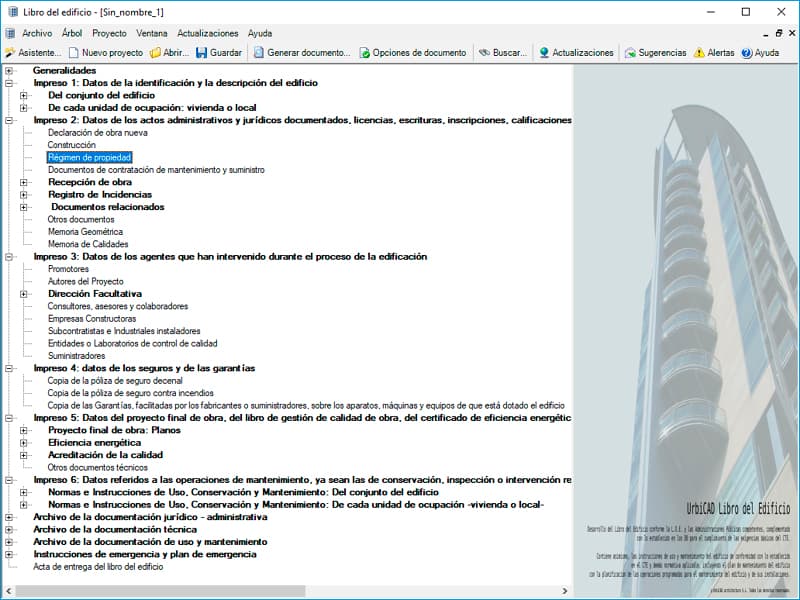Select Construcción tree item
Image resolution: width=800 pixels, height=600 pixels.
click(71, 145)
